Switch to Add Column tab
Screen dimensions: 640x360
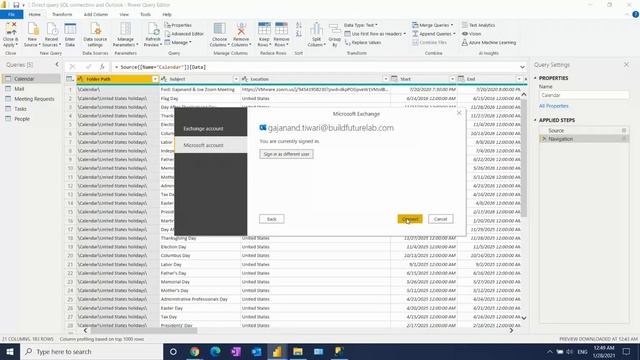[96, 14]
